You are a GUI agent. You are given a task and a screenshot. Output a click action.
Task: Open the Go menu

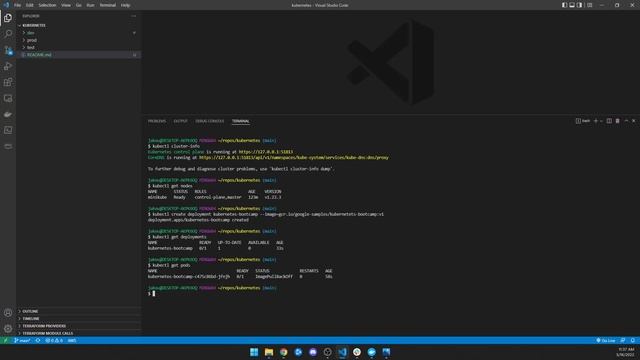(x=78, y=5)
